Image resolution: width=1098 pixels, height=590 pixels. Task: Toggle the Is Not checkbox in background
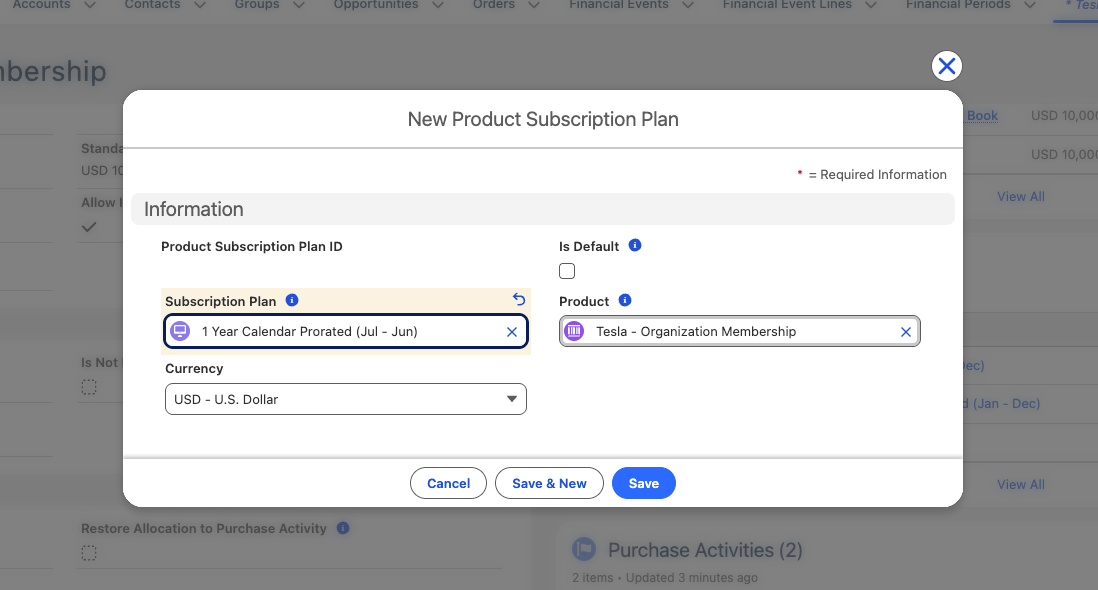[x=89, y=387]
